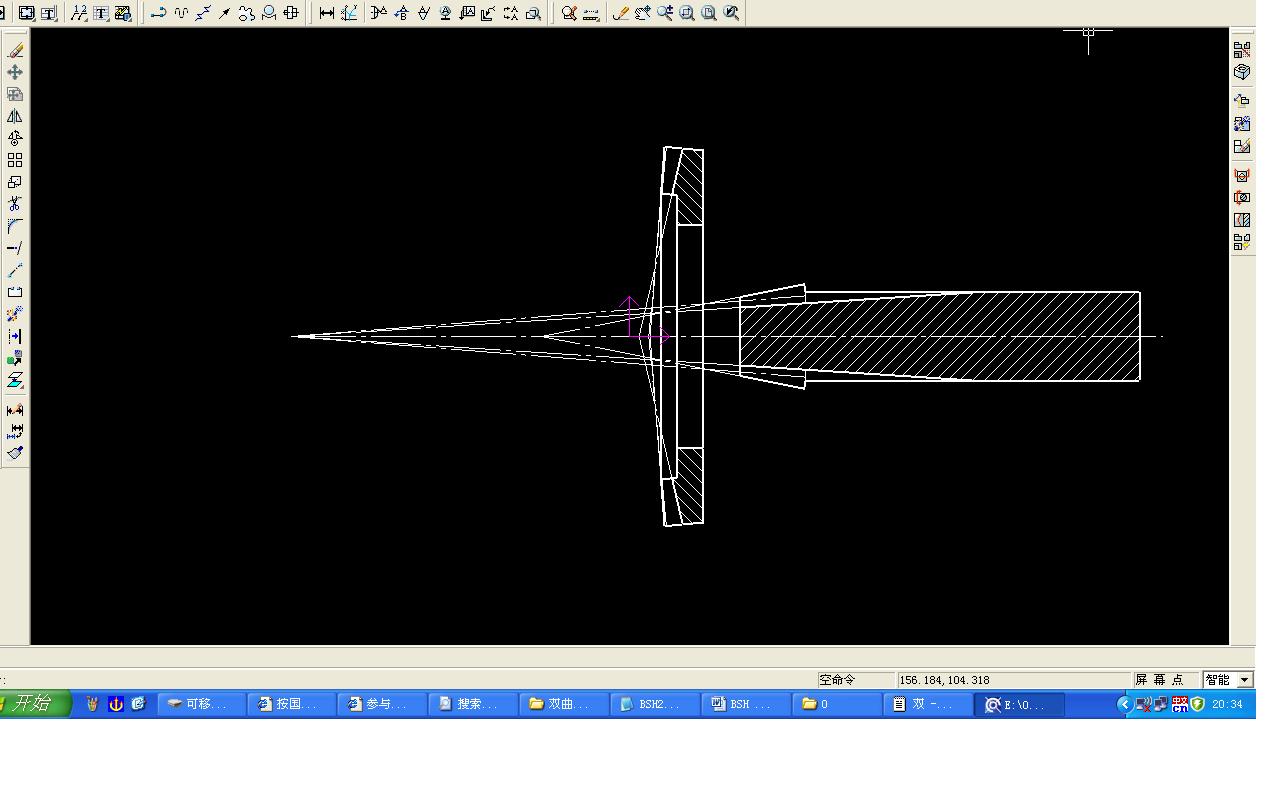Switch to 按国... taskbar window
Screen dimensions: 1280x800
coord(291,704)
